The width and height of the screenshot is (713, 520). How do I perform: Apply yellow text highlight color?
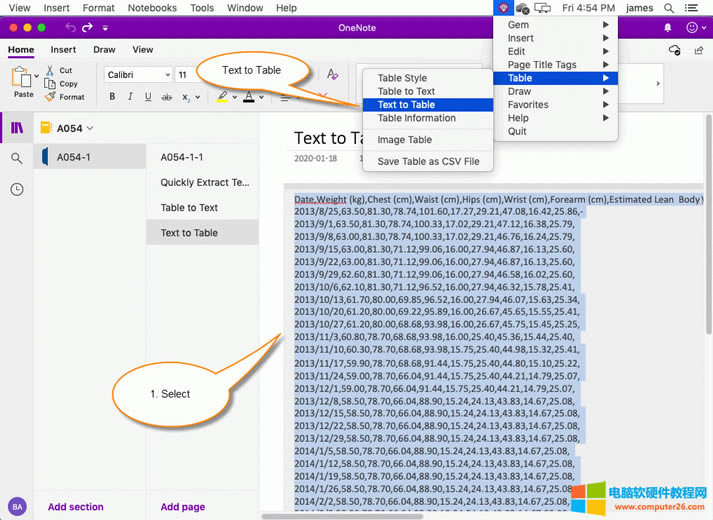[x=222, y=96]
